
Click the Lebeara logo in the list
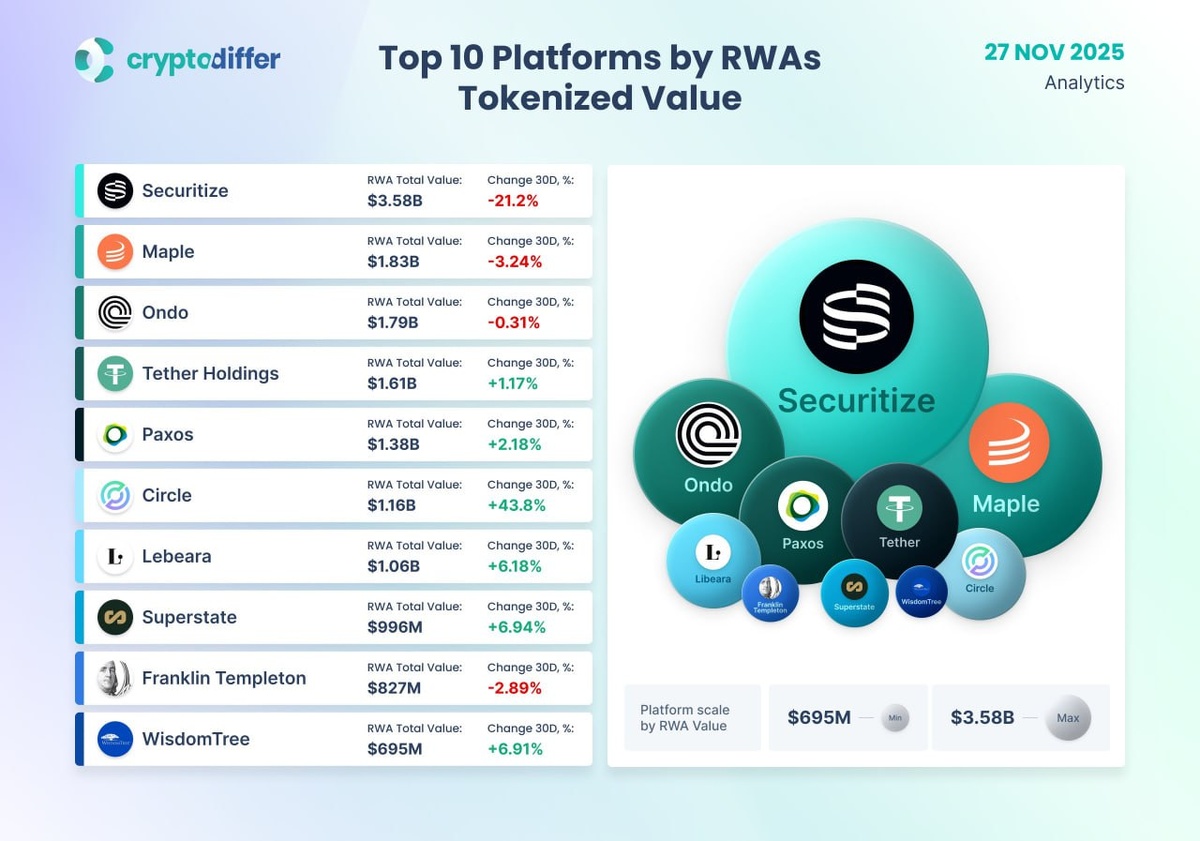115,557
